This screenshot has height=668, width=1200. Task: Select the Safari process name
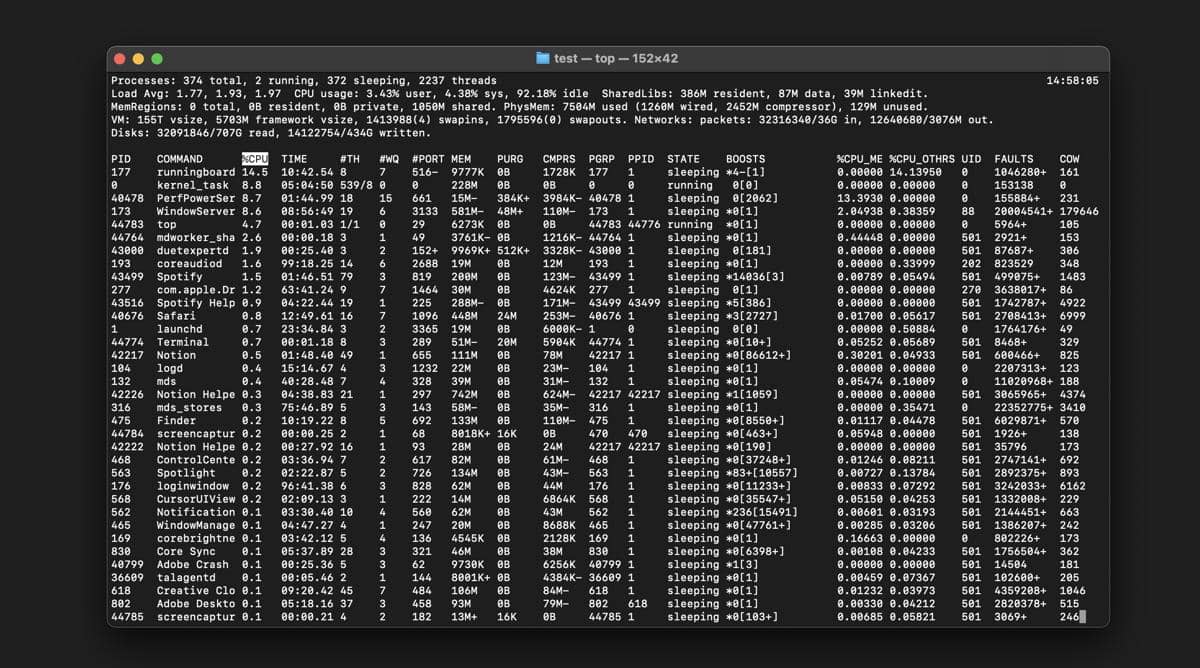tap(176, 316)
